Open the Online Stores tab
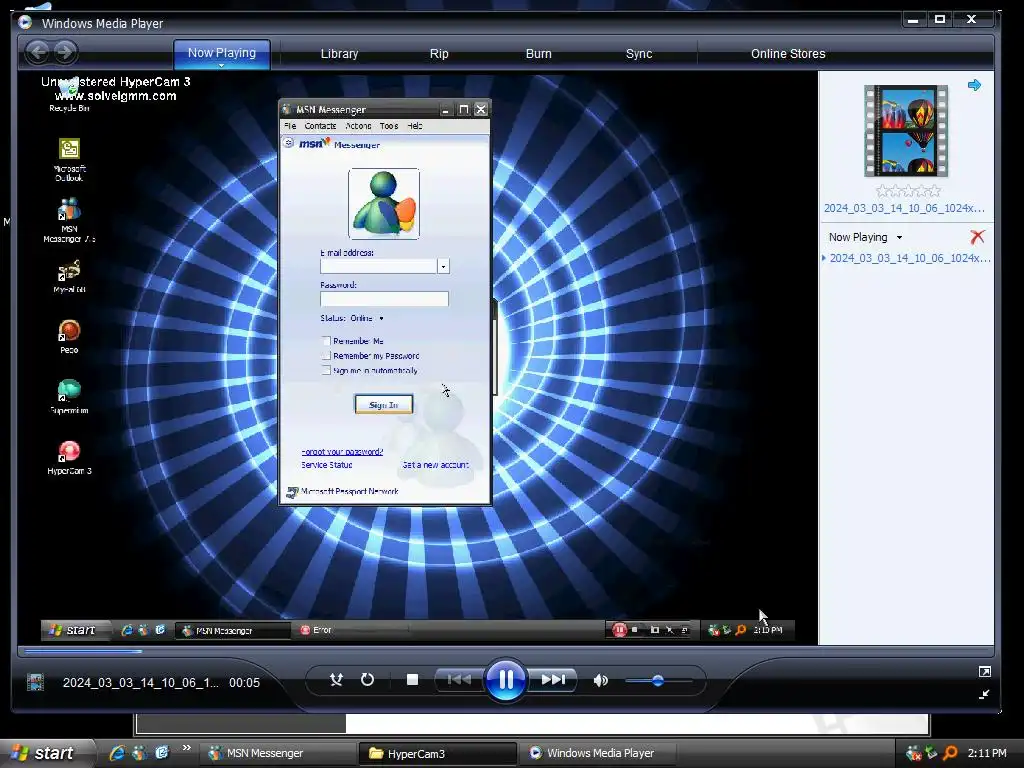The image size is (1024, 768). pos(788,54)
